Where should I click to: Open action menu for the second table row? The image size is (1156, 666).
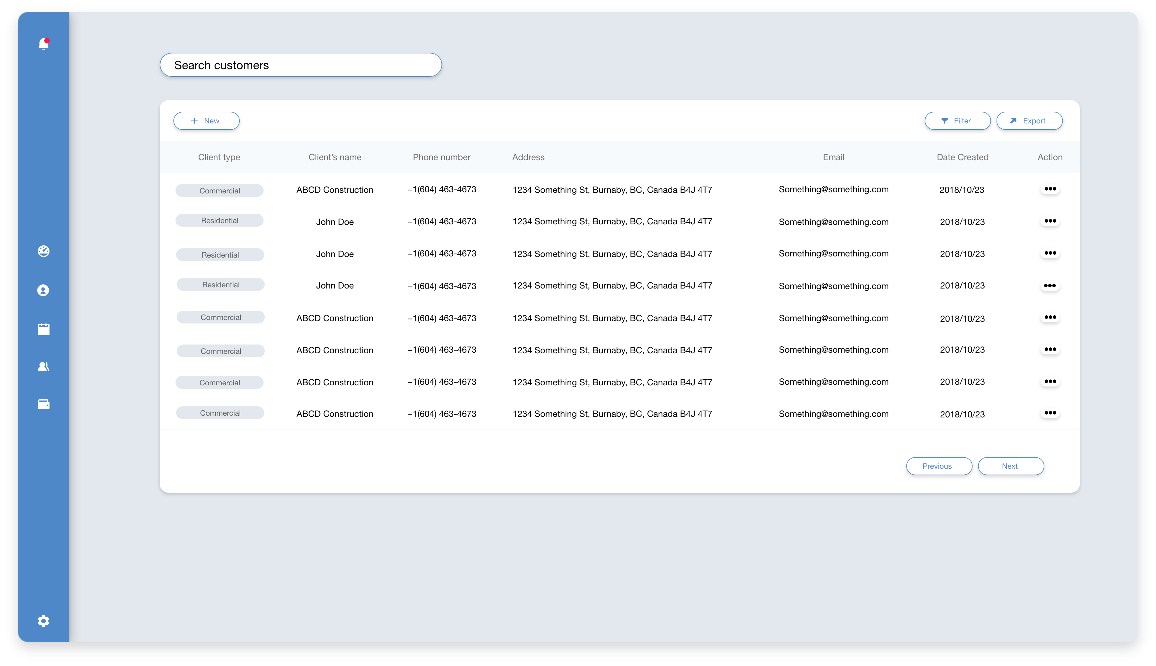1050,221
